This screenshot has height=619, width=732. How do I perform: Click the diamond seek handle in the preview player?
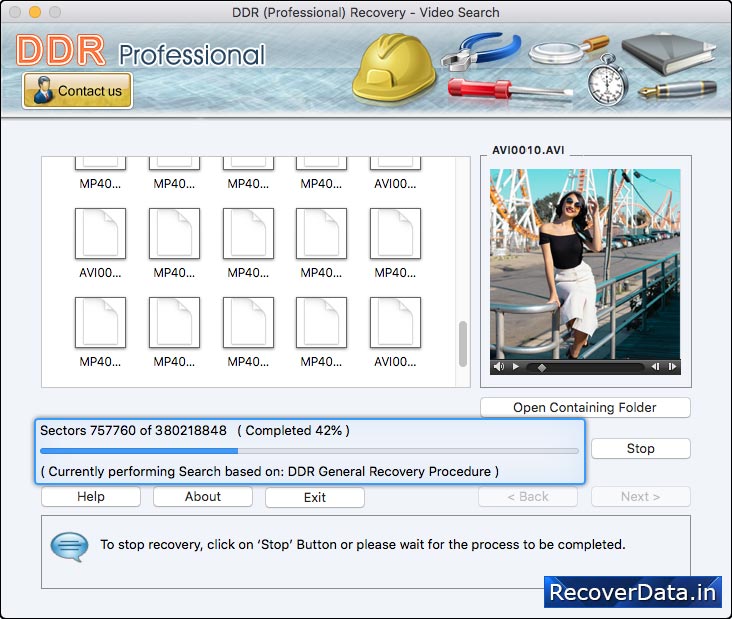coord(542,367)
